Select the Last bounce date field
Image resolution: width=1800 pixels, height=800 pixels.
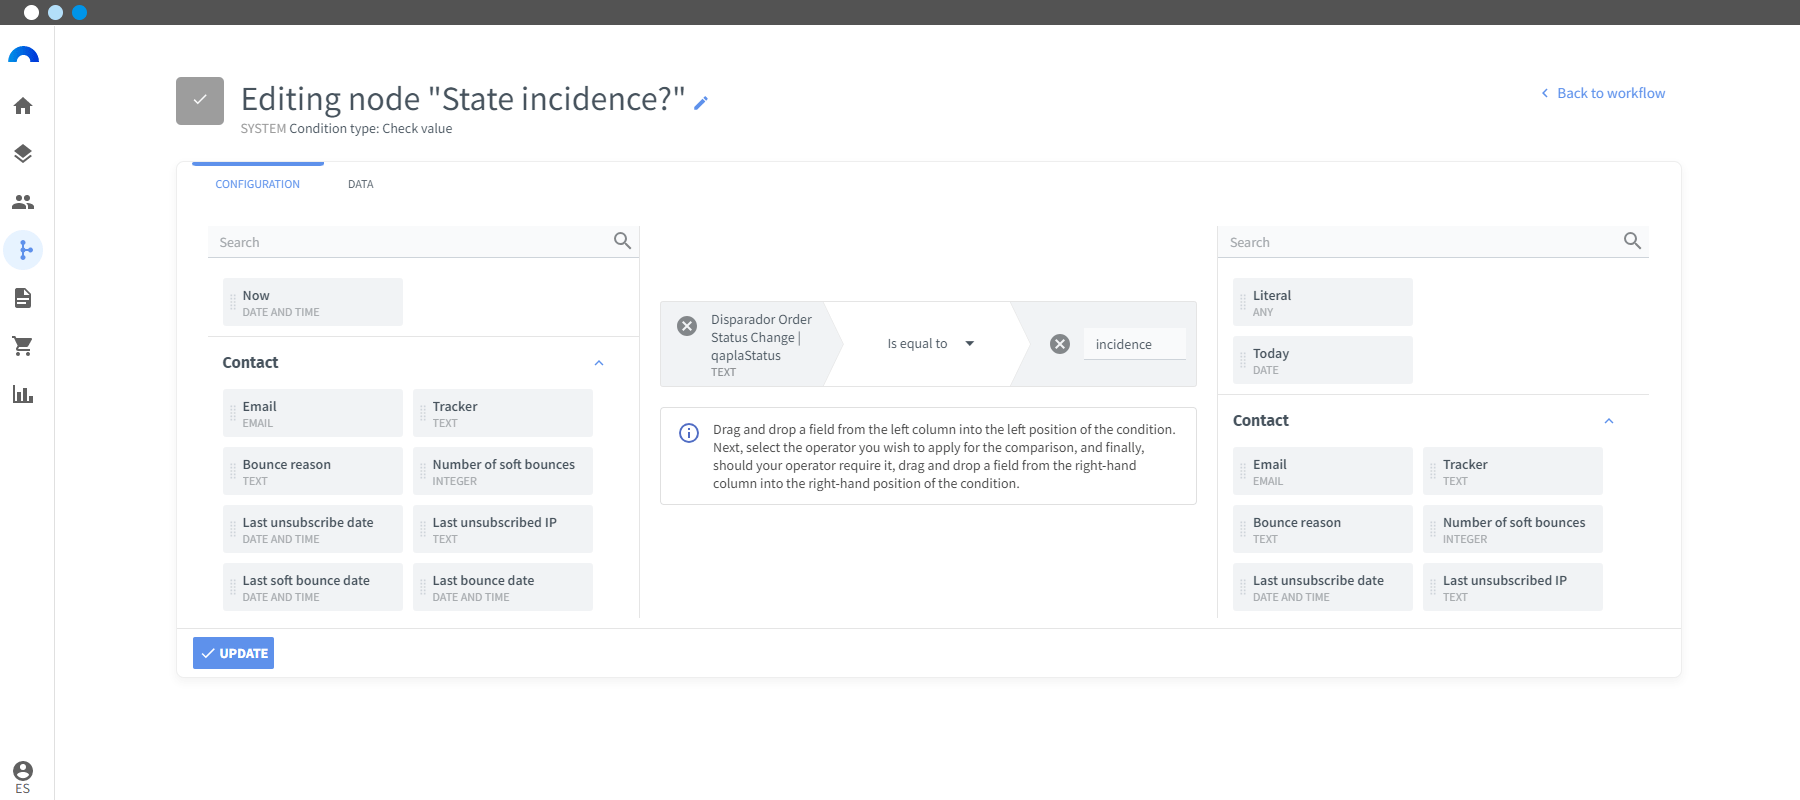pos(503,587)
